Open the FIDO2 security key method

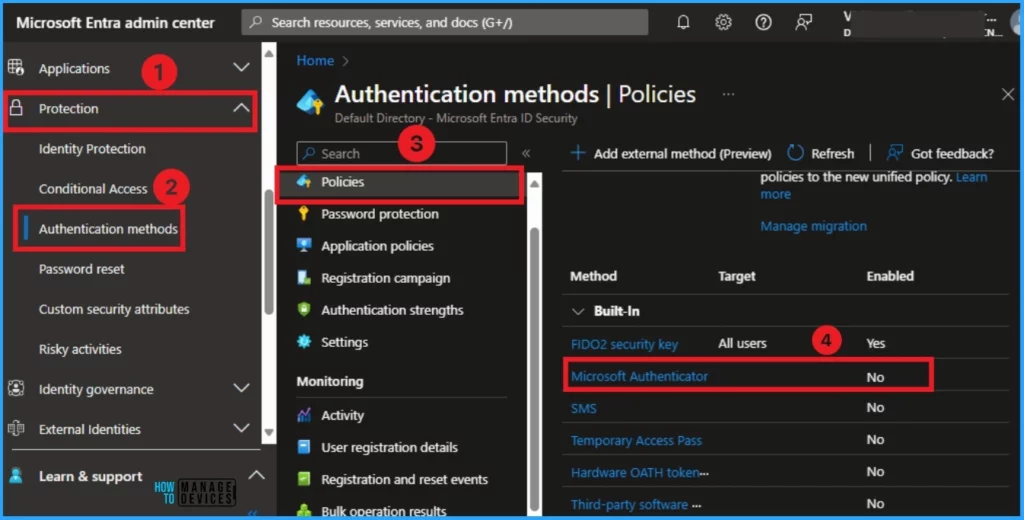click(624, 344)
